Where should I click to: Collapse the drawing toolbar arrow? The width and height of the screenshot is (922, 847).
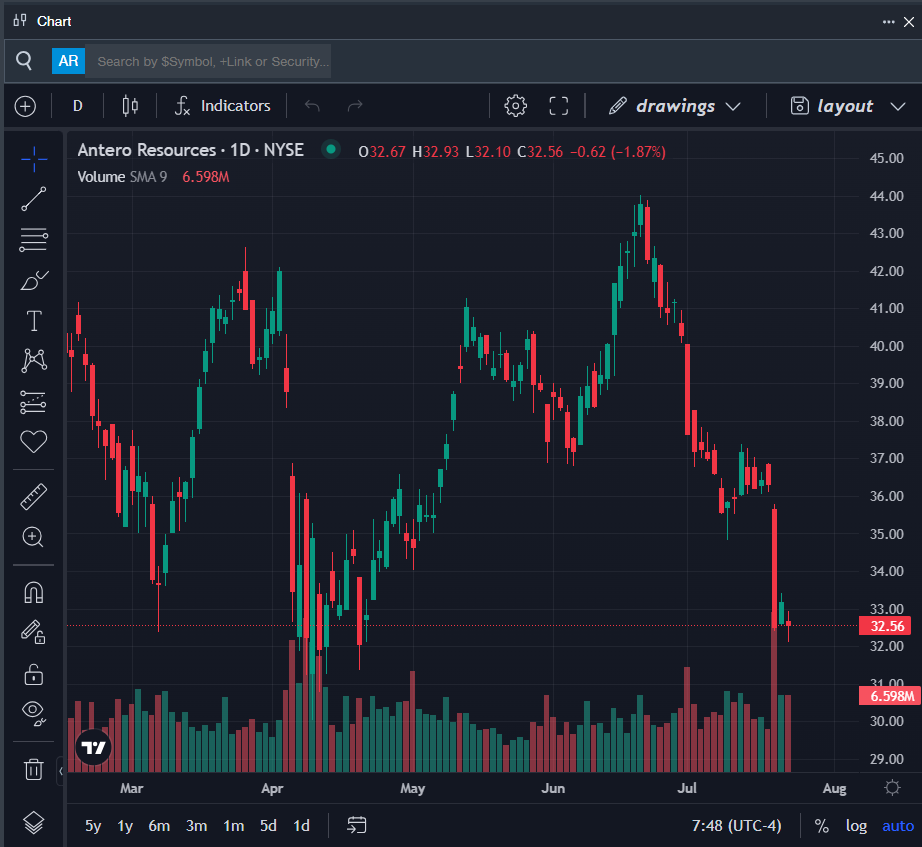(61, 771)
